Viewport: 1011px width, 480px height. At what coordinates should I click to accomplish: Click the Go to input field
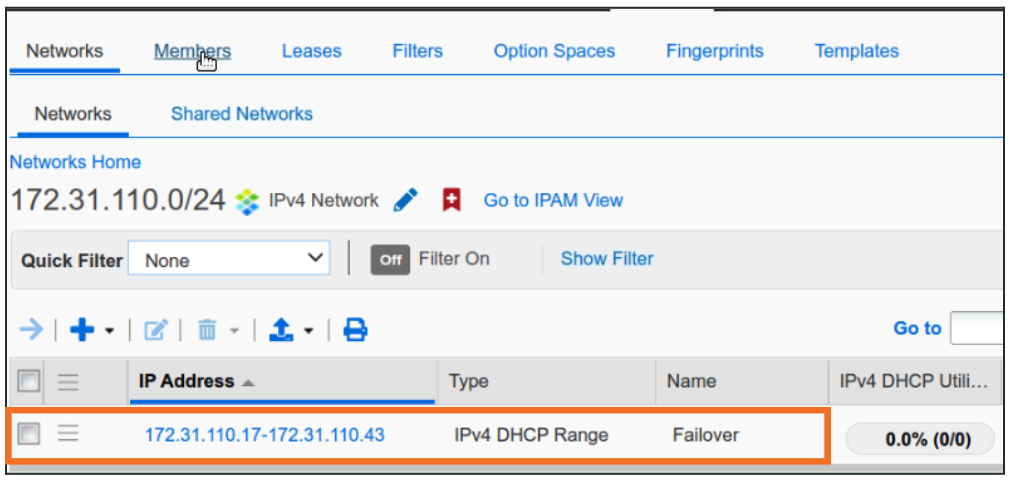pyautogui.click(x=977, y=328)
